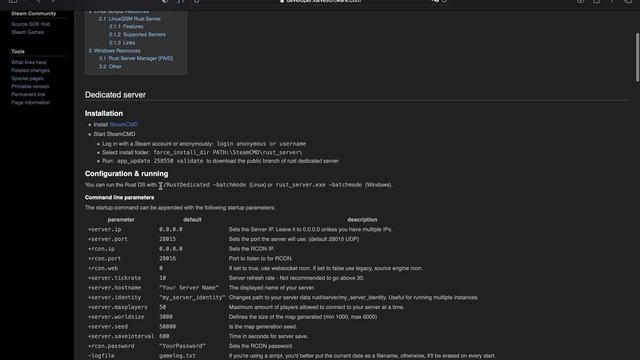
Task: Click the +rcon.ip parameter cell
Action: pyautogui.click(x=101, y=249)
